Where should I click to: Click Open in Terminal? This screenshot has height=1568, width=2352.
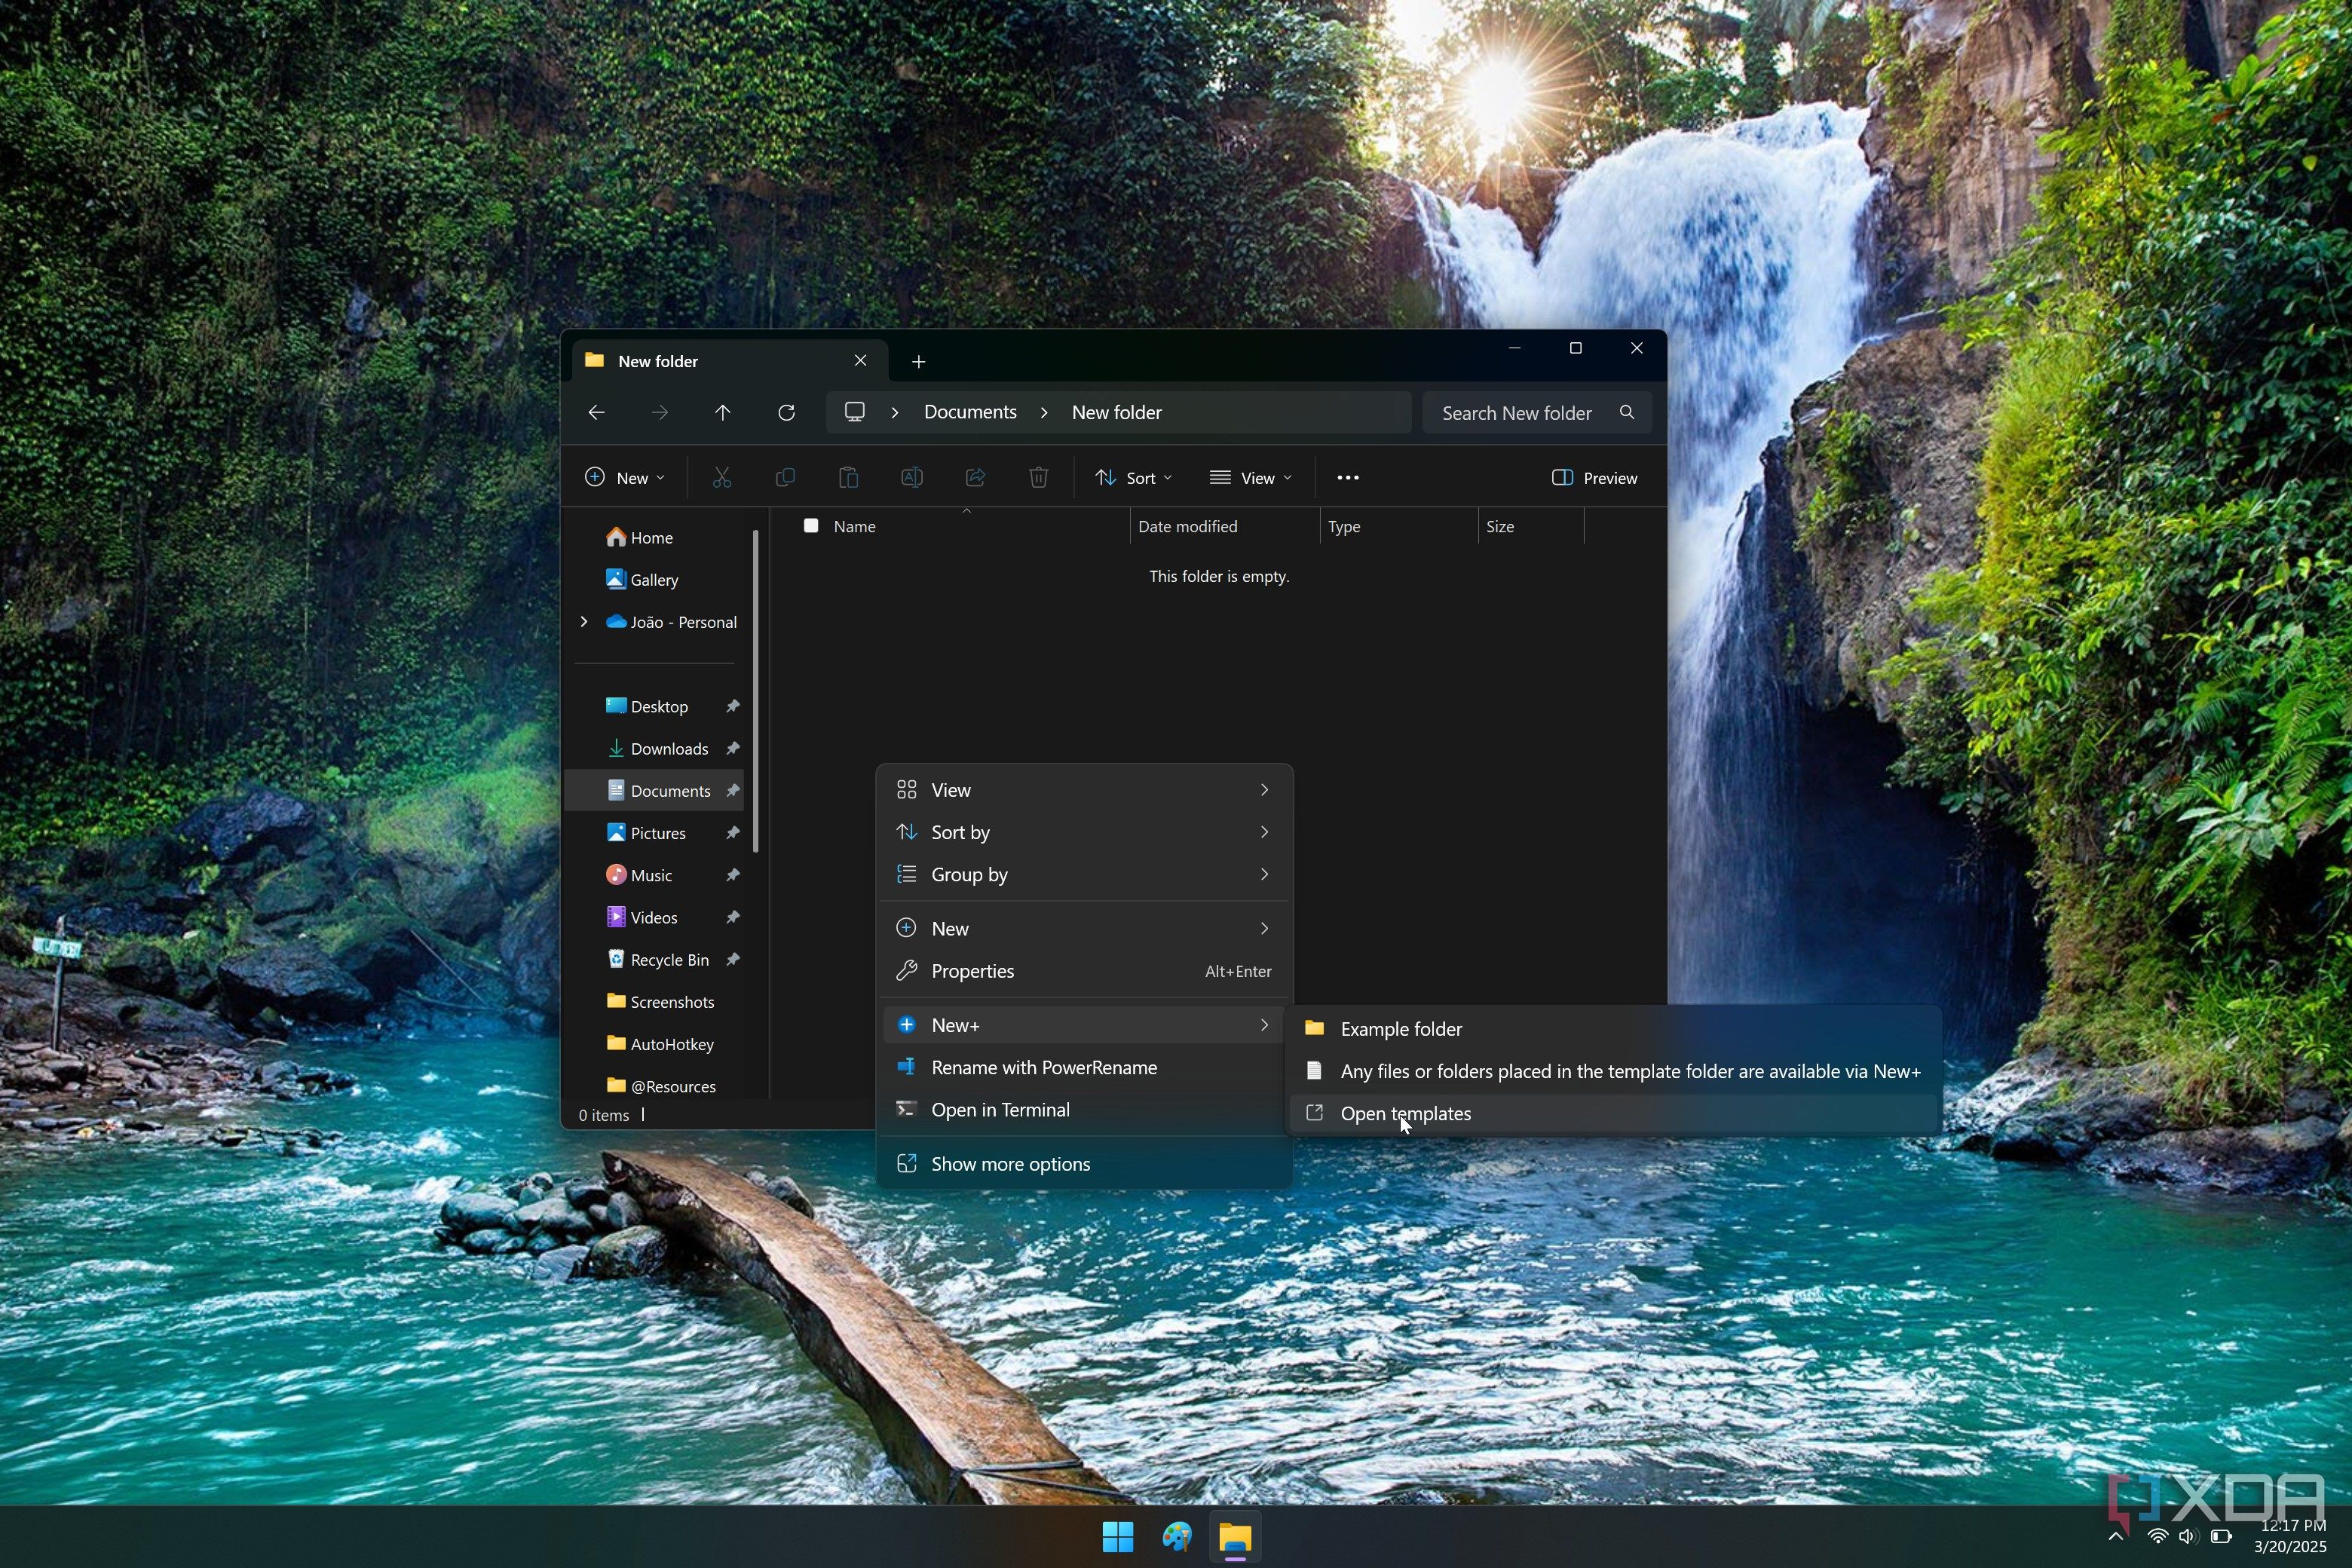tap(1084, 1110)
